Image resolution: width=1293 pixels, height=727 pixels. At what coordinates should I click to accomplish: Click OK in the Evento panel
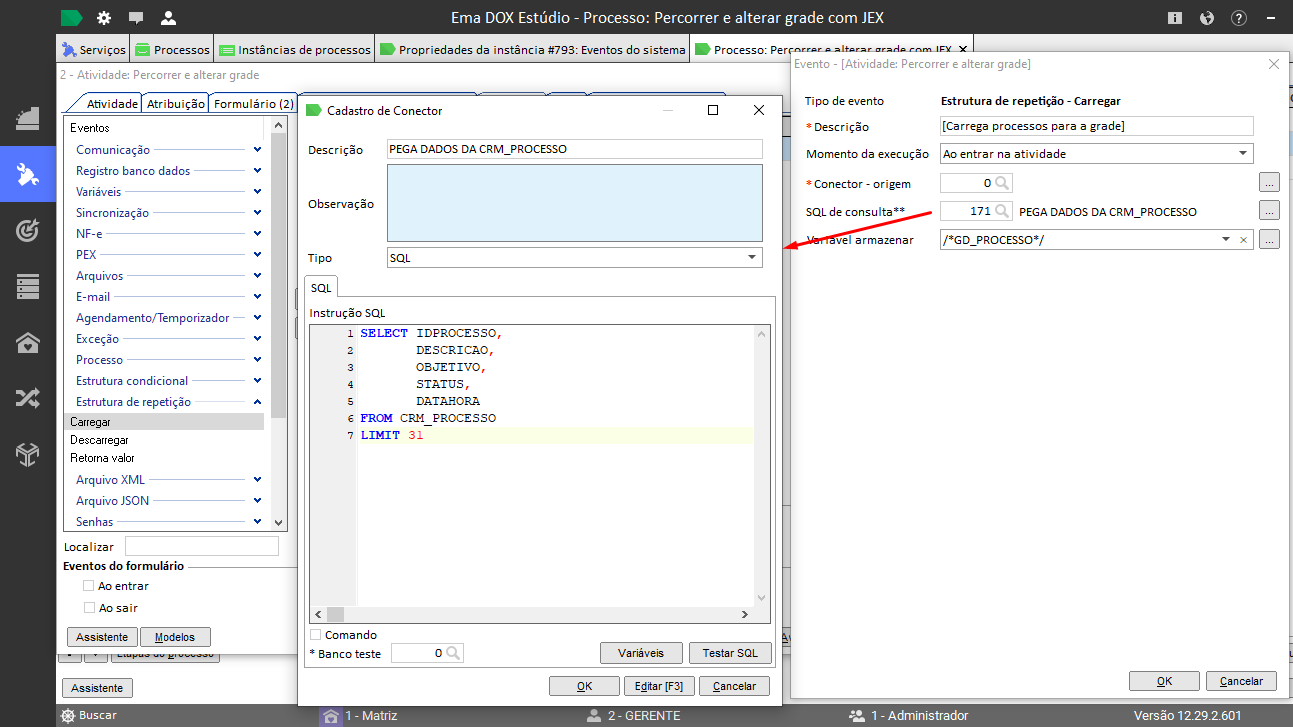pyautogui.click(x=1164, y=681)
